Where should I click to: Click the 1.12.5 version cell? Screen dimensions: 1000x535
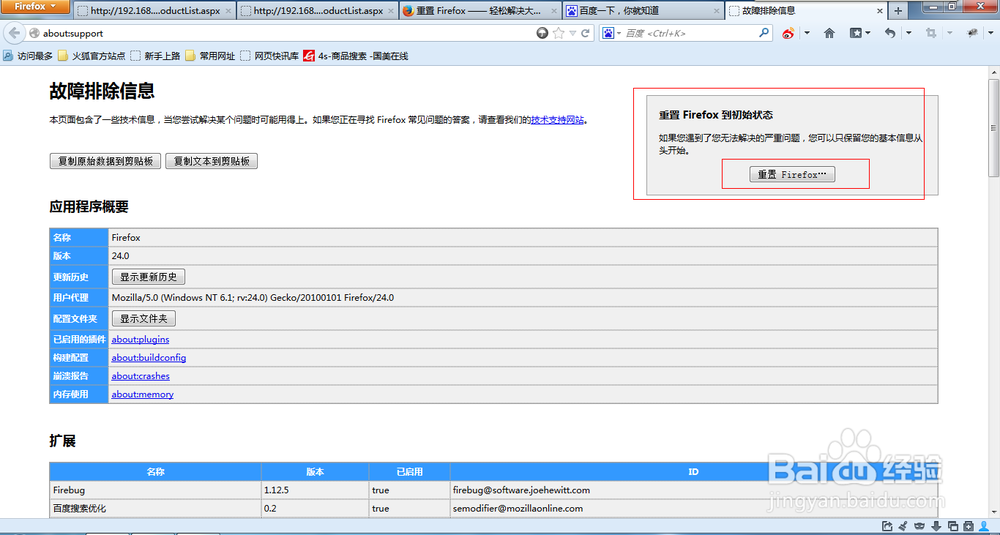pyautogui.click(x=315, y=490)
